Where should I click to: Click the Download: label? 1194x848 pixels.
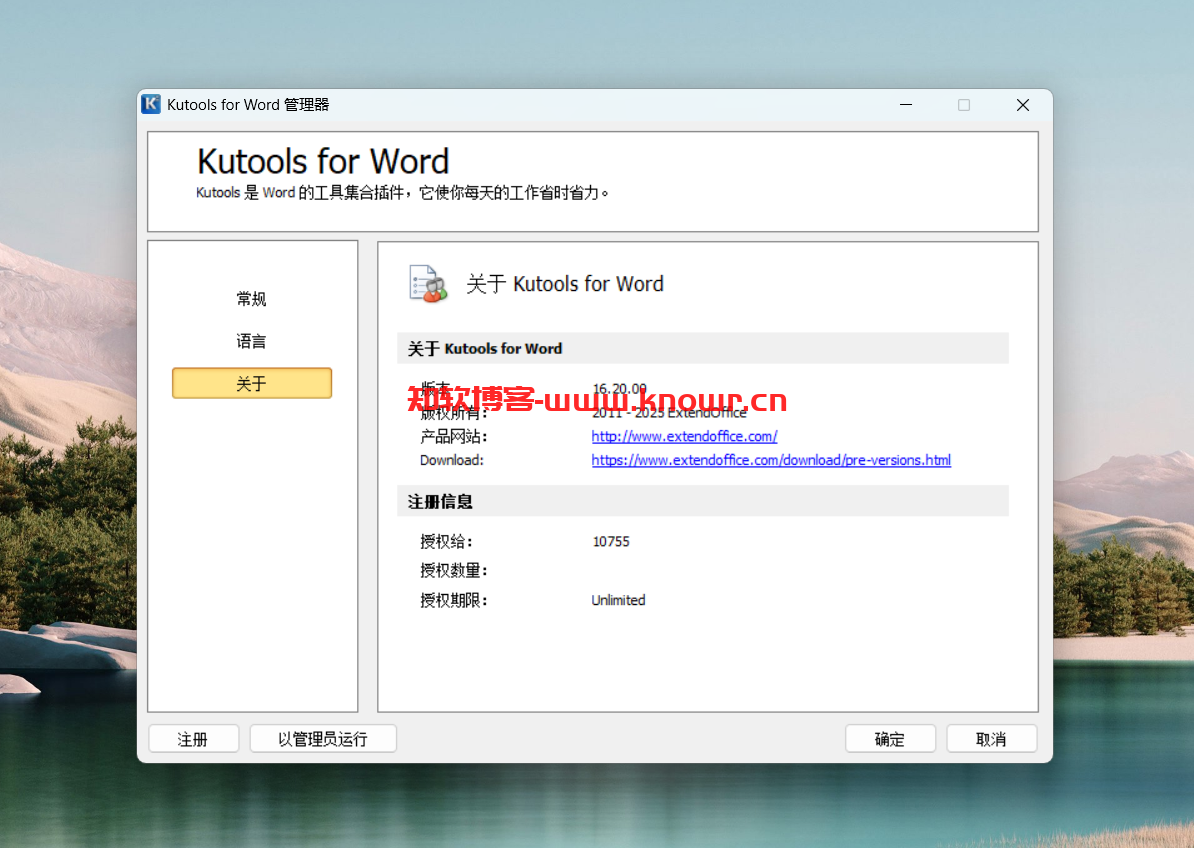[452, 460]
